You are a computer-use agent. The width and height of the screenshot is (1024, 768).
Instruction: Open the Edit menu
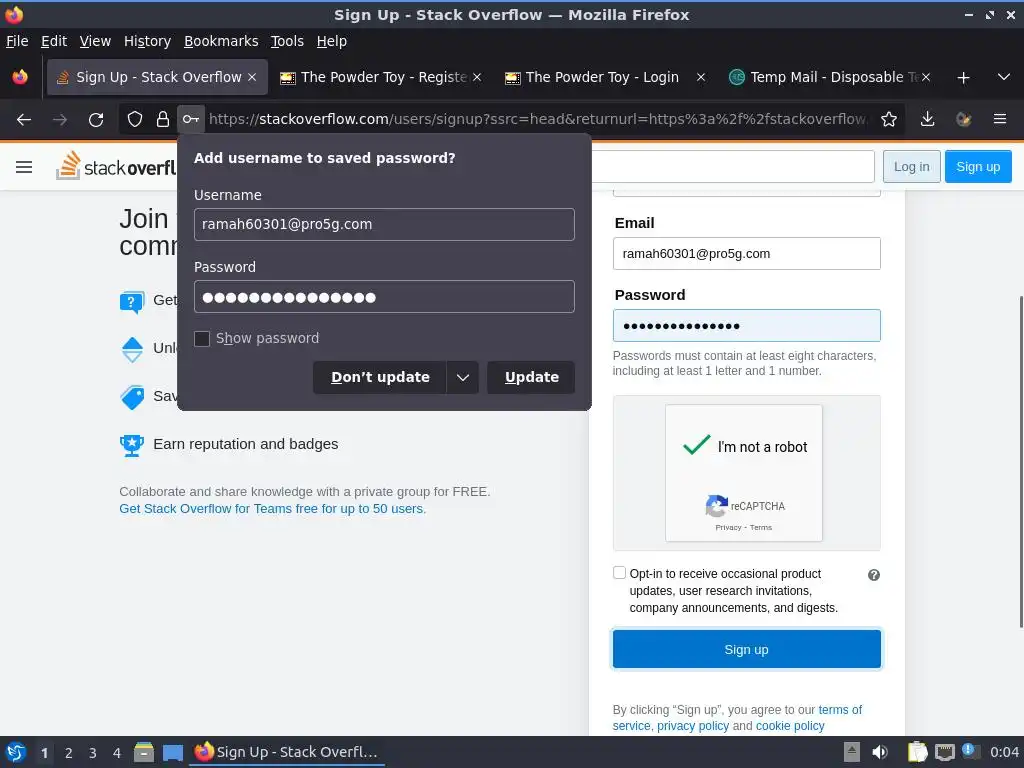coord(54,41)
